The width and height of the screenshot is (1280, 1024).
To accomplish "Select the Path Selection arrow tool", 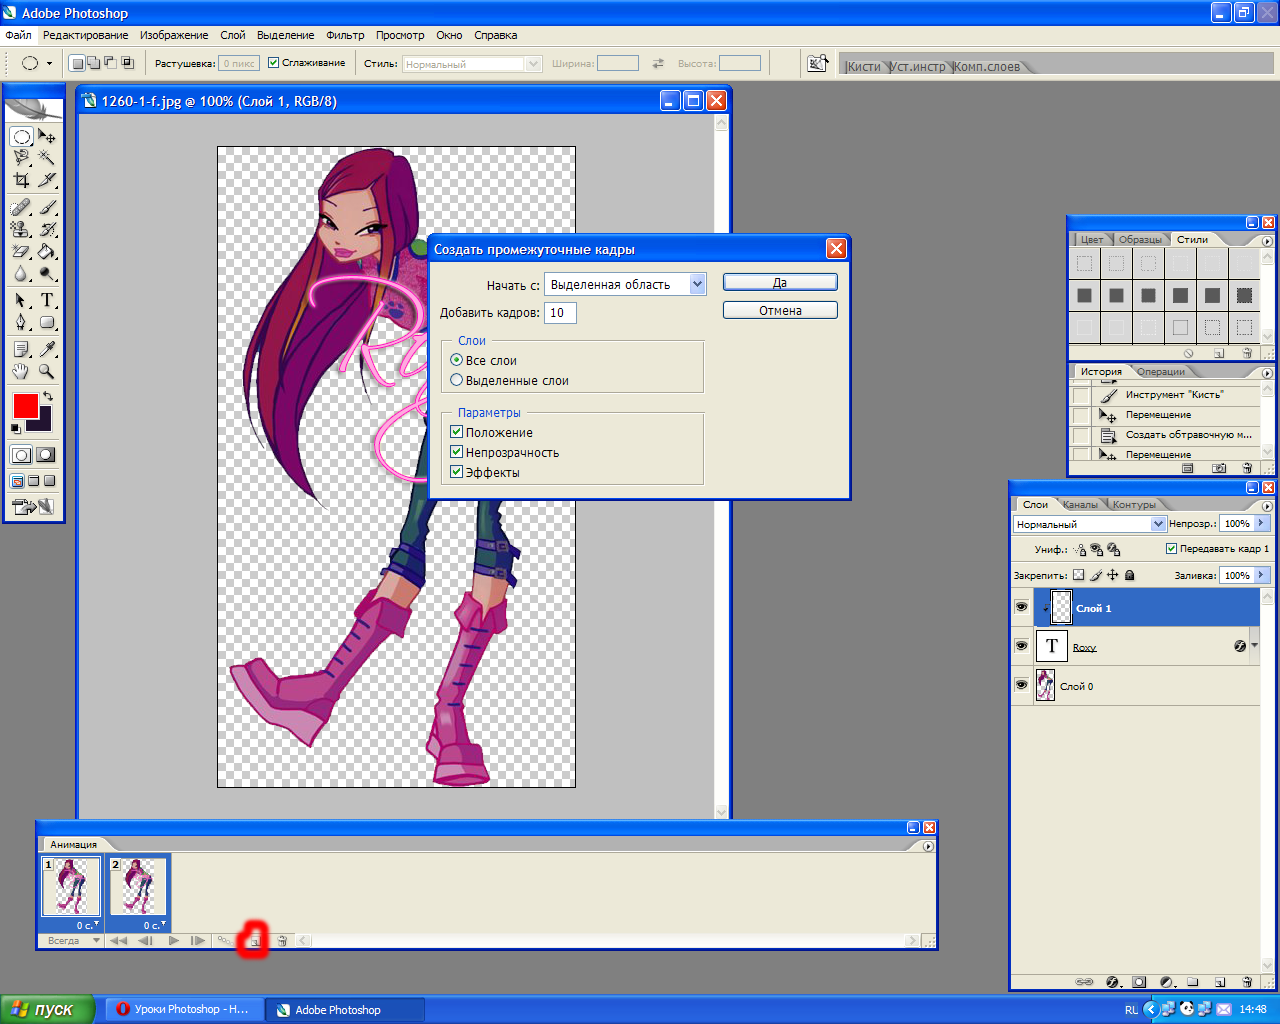I will coord(21,300).
